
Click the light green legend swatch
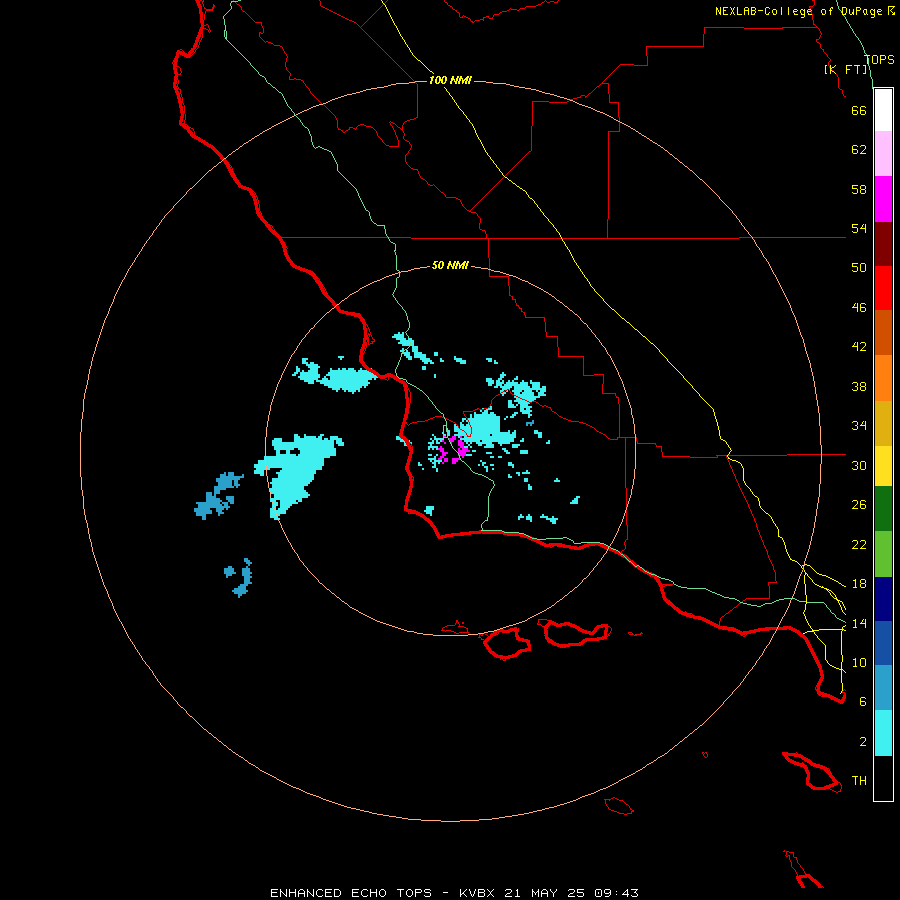[883, 554]
